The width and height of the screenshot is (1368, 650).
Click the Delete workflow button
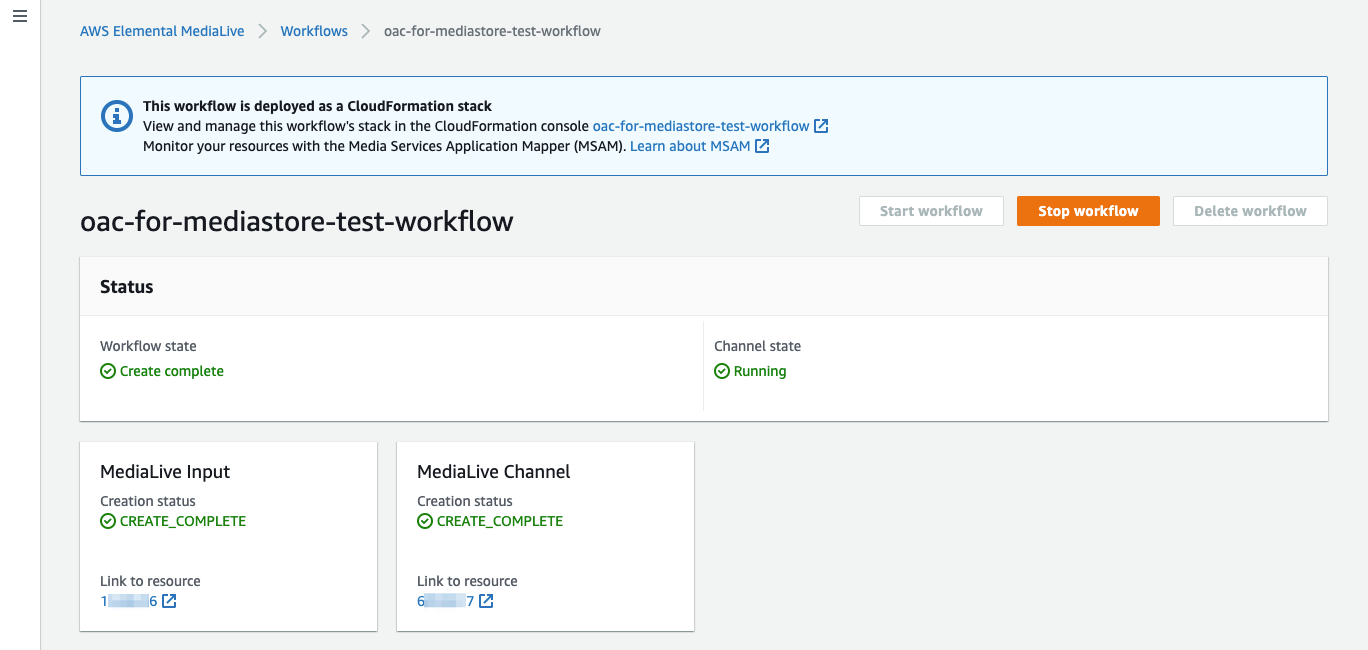point(1250,211)
